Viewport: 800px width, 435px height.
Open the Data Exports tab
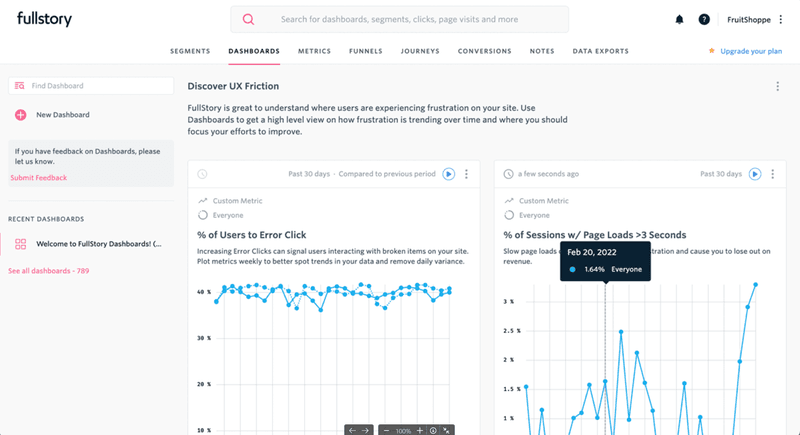(x=601, y=51)
